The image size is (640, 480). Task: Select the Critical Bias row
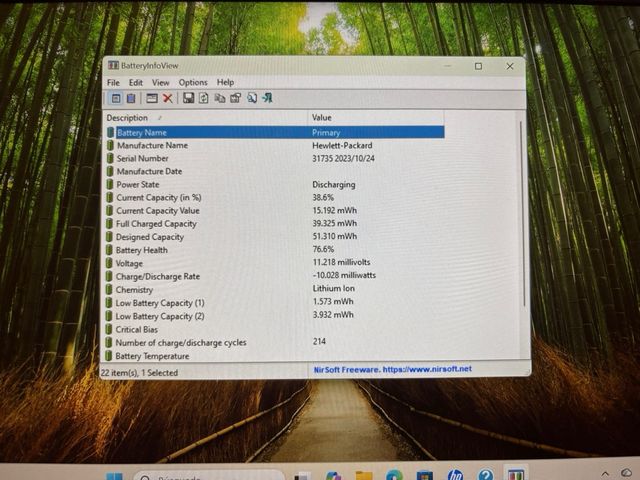[275, 329]
